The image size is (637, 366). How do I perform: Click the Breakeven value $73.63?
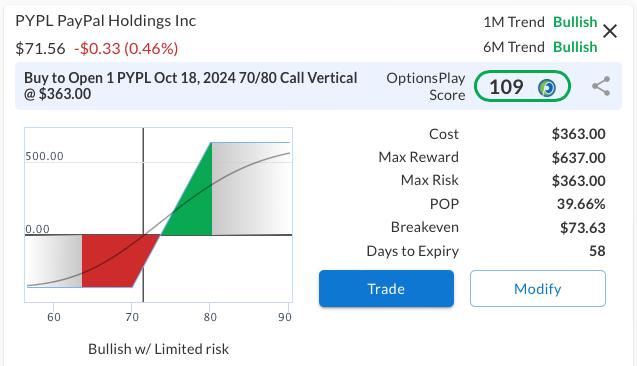(x=583, y=228)
